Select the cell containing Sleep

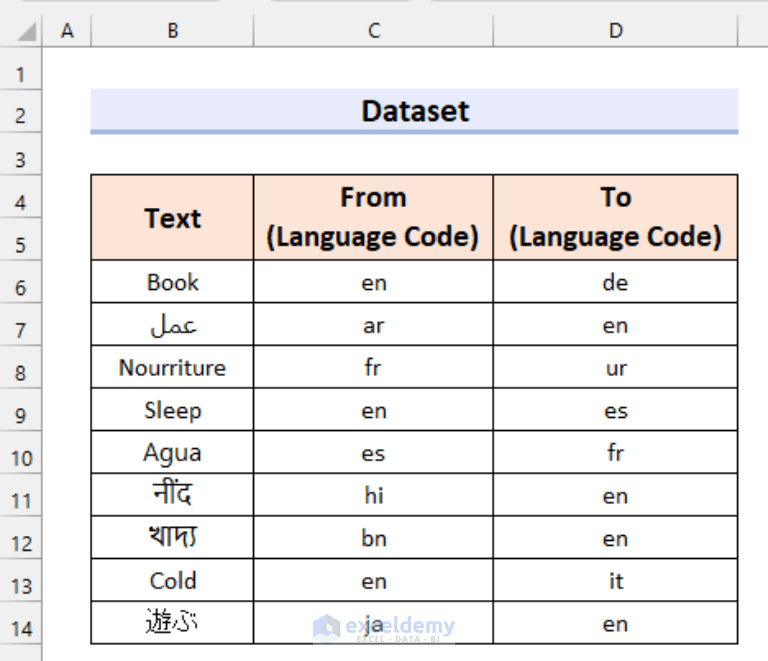pyautogui.click(x=172, y=410)
